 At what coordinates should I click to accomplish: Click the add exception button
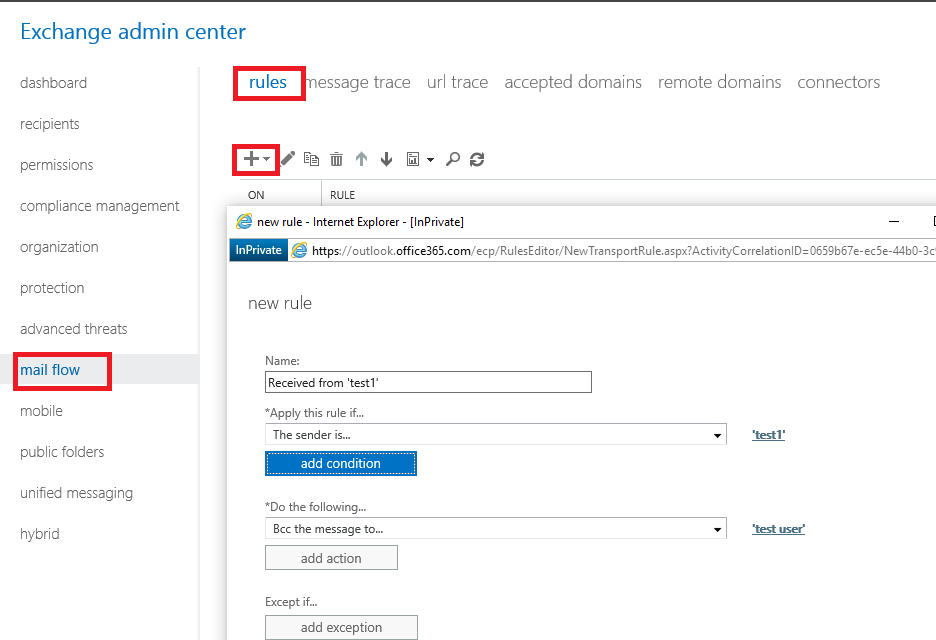coord(341,627)
